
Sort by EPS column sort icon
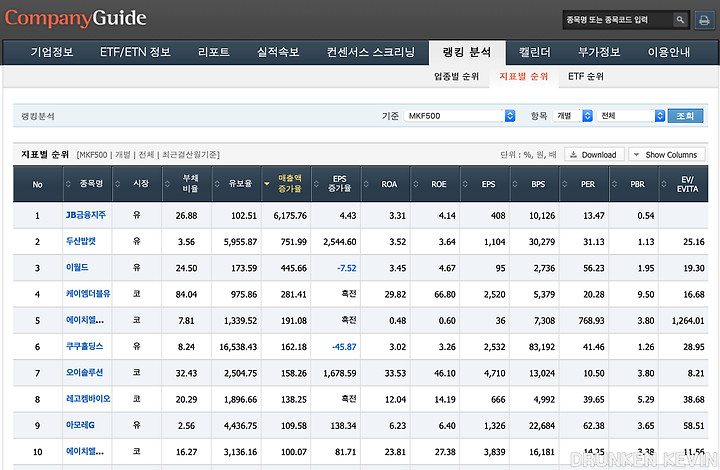coord(465,184)
